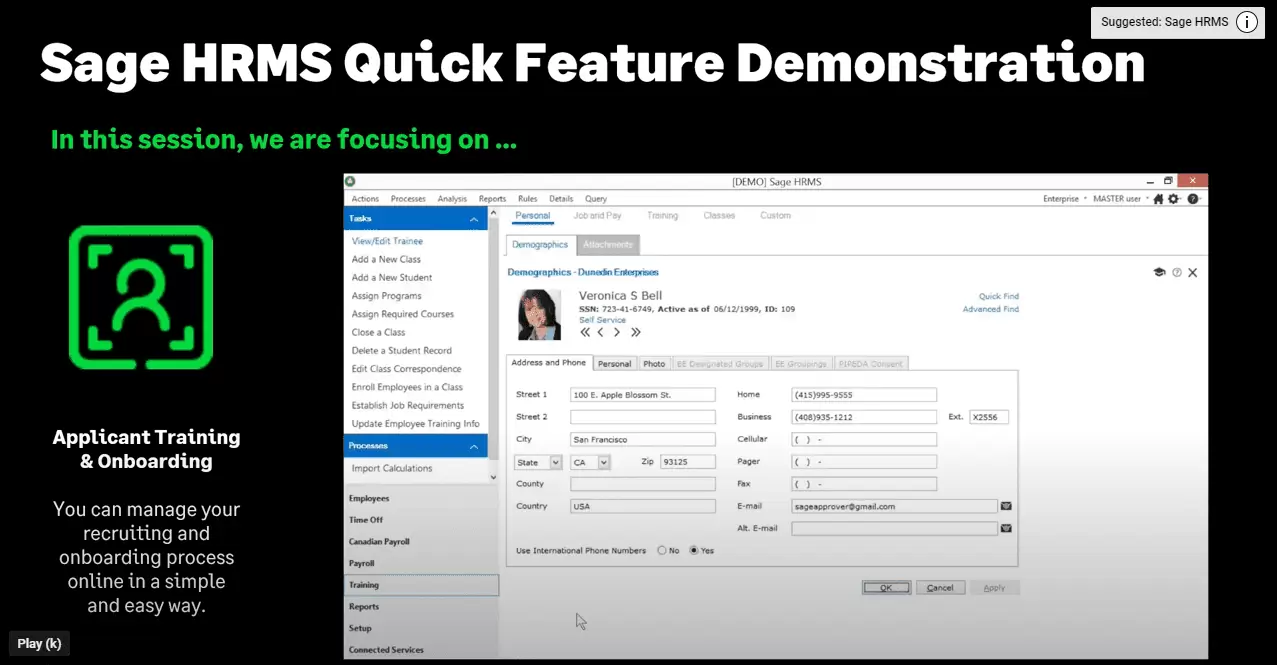Click the graduation cap training icon
This screenshot has width=1277, height=665.
click(x=1159, y=272)
